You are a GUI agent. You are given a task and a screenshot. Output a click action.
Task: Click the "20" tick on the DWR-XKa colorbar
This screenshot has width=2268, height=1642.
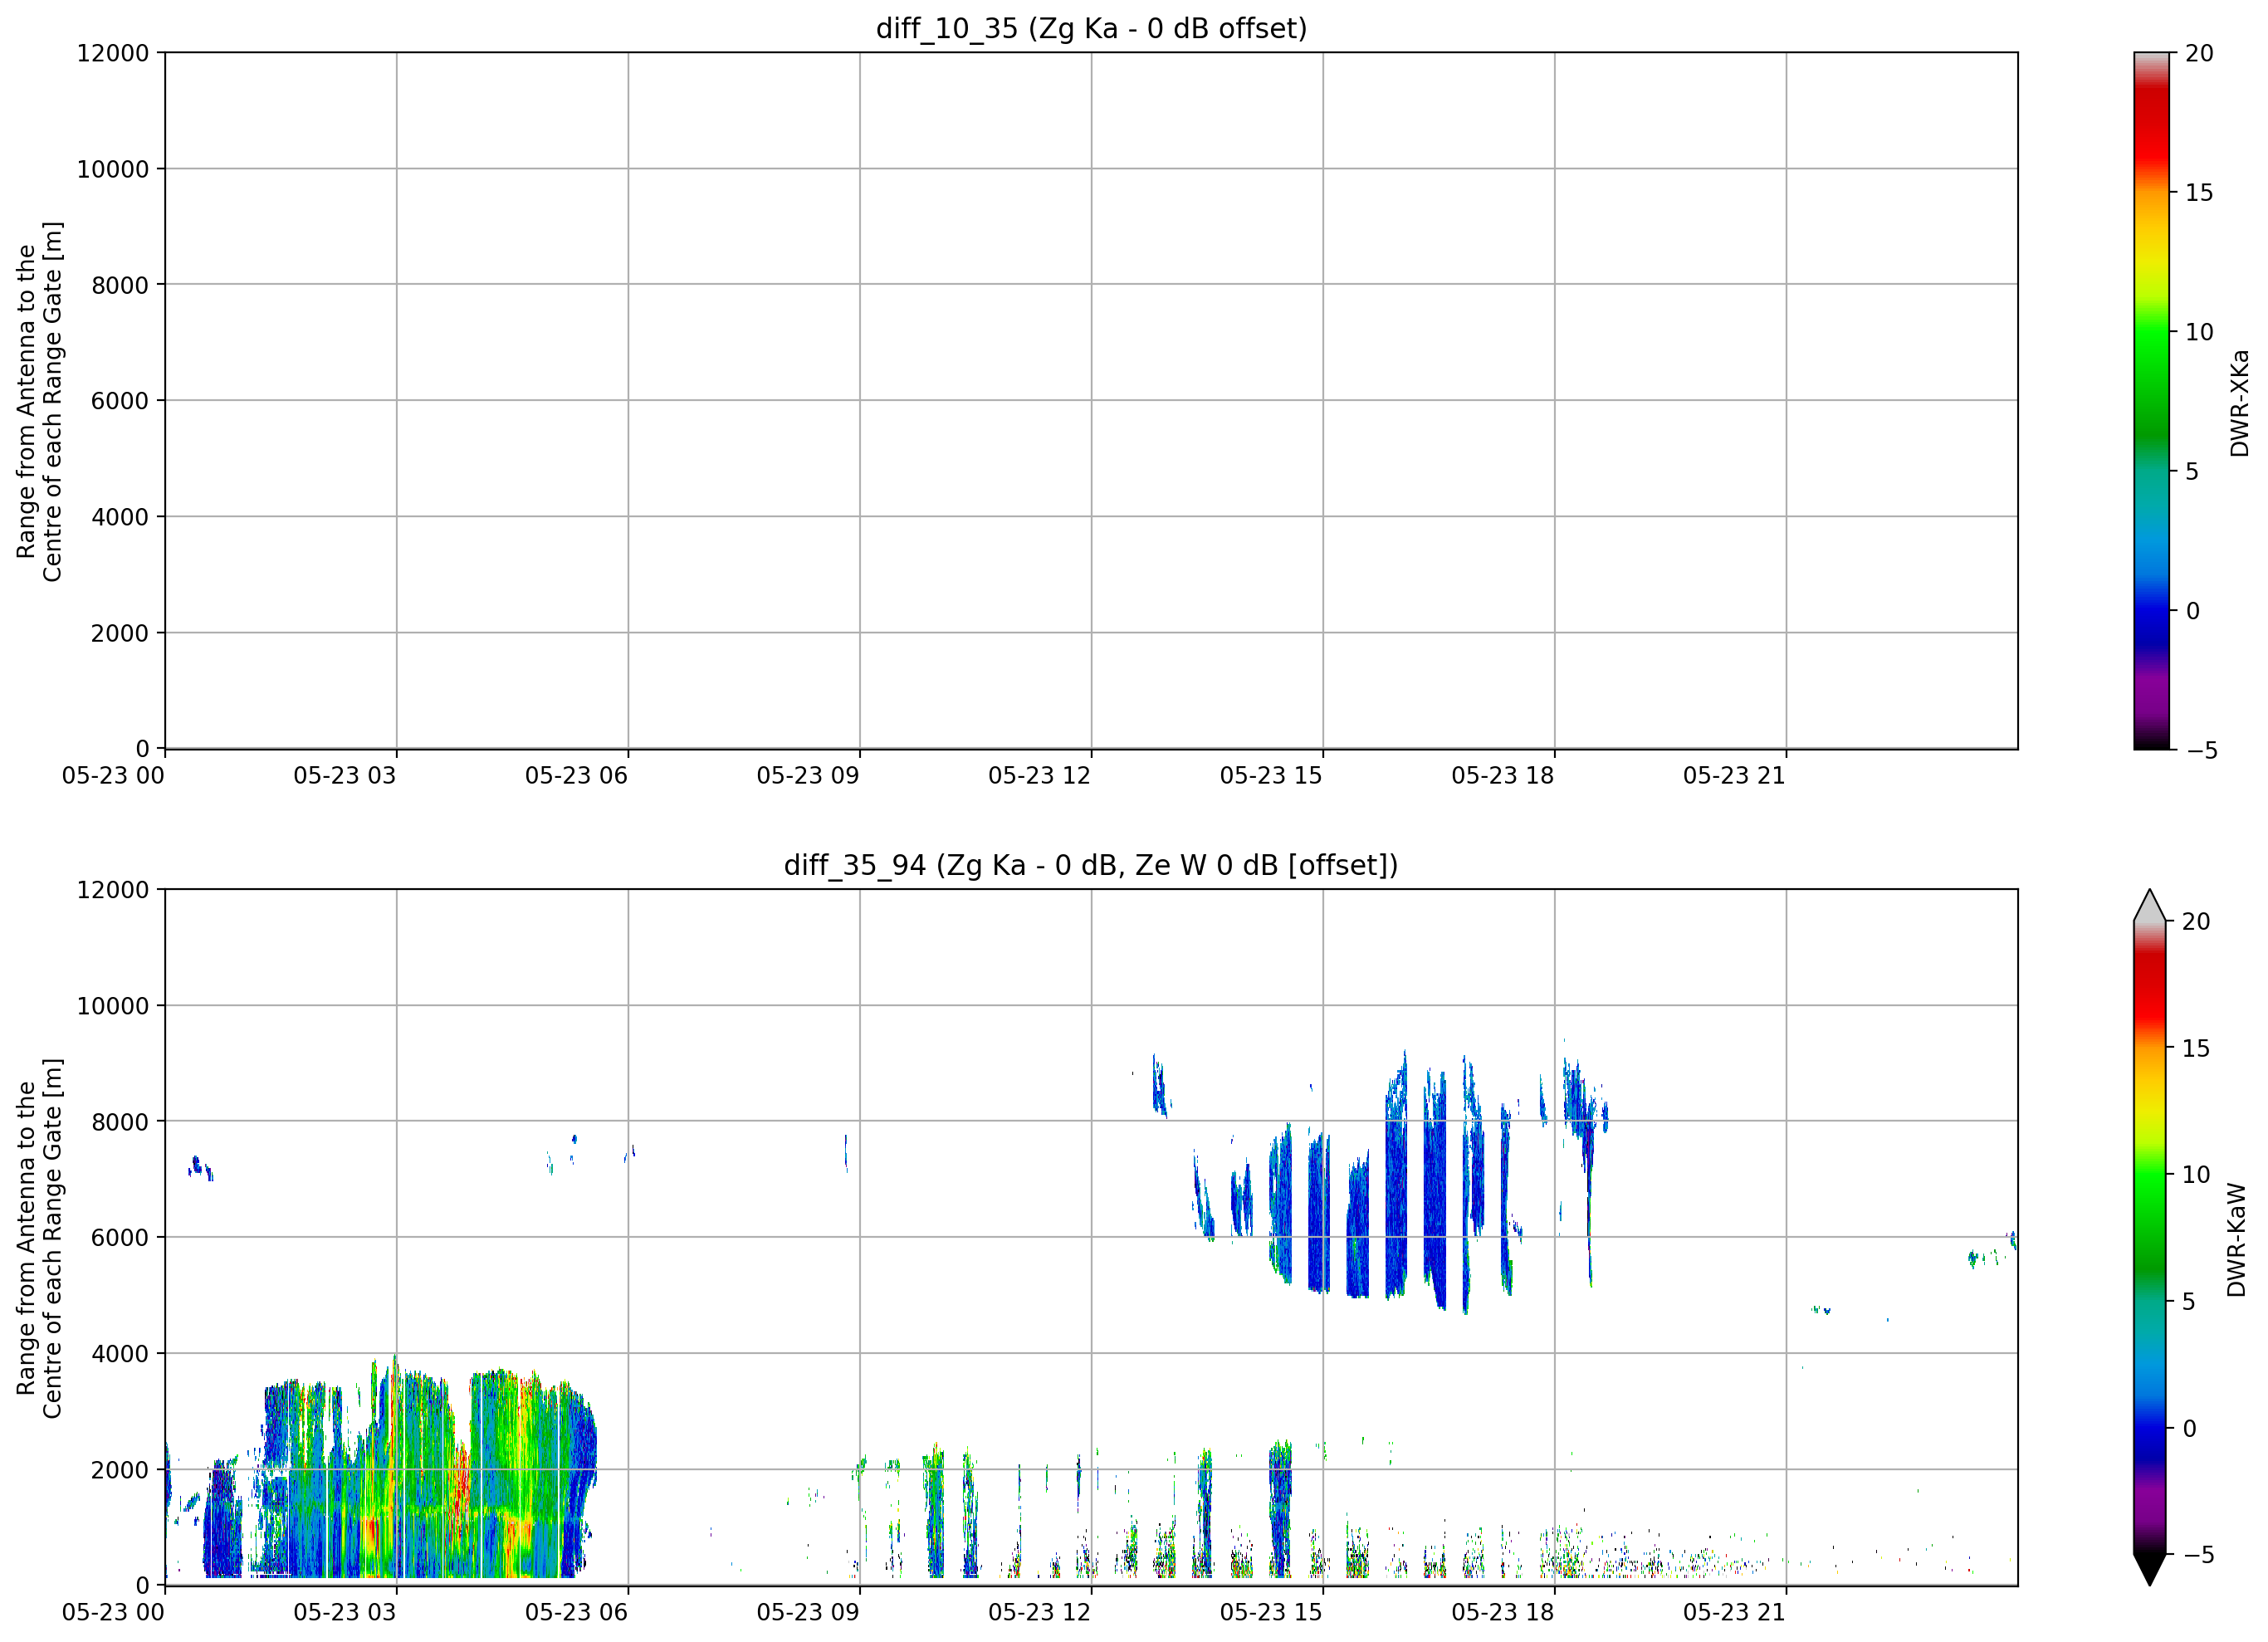point(2199,53)
